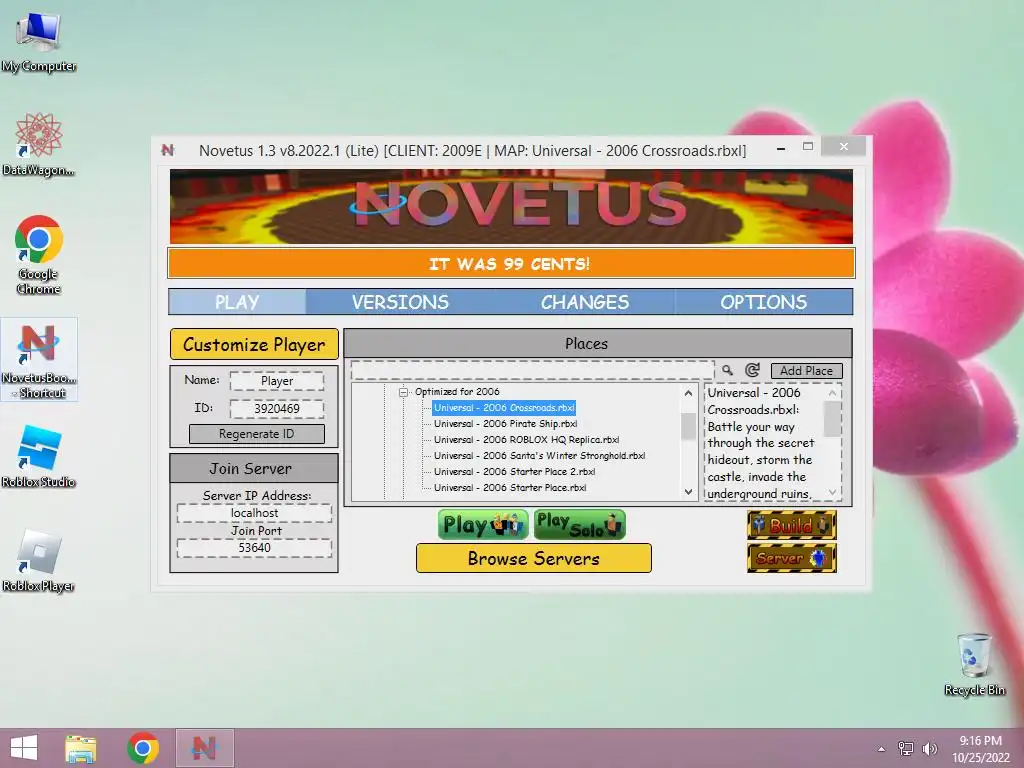This screenshot has height=768, width=1024.
Task: Select Universal - 2006 Santa's Winter Stronghold.rbxl
Action: pyautogui.click(x=539, y=456)
